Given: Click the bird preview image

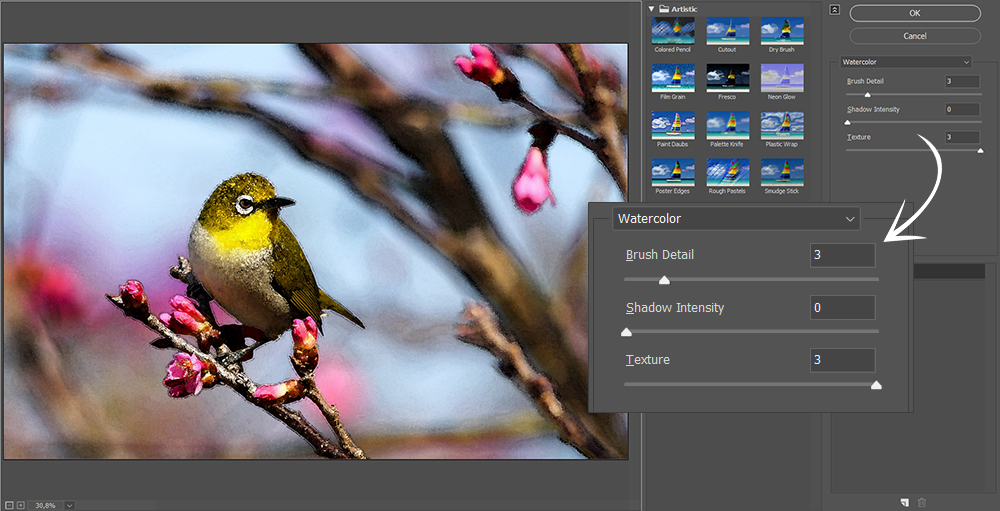Looking at the screenshot, I should click(x=316, y=251).
